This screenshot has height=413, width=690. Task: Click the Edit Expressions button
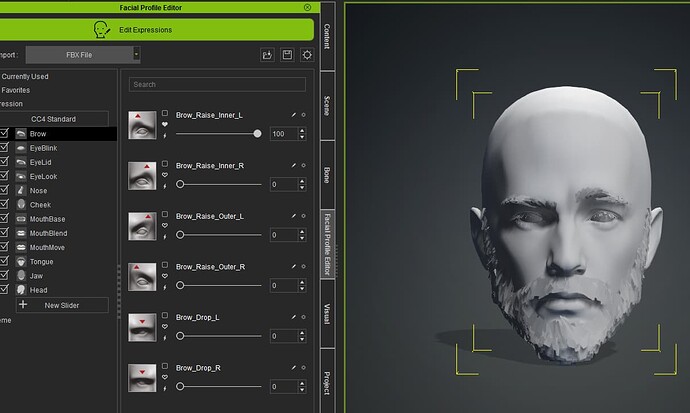pos(157,29)
